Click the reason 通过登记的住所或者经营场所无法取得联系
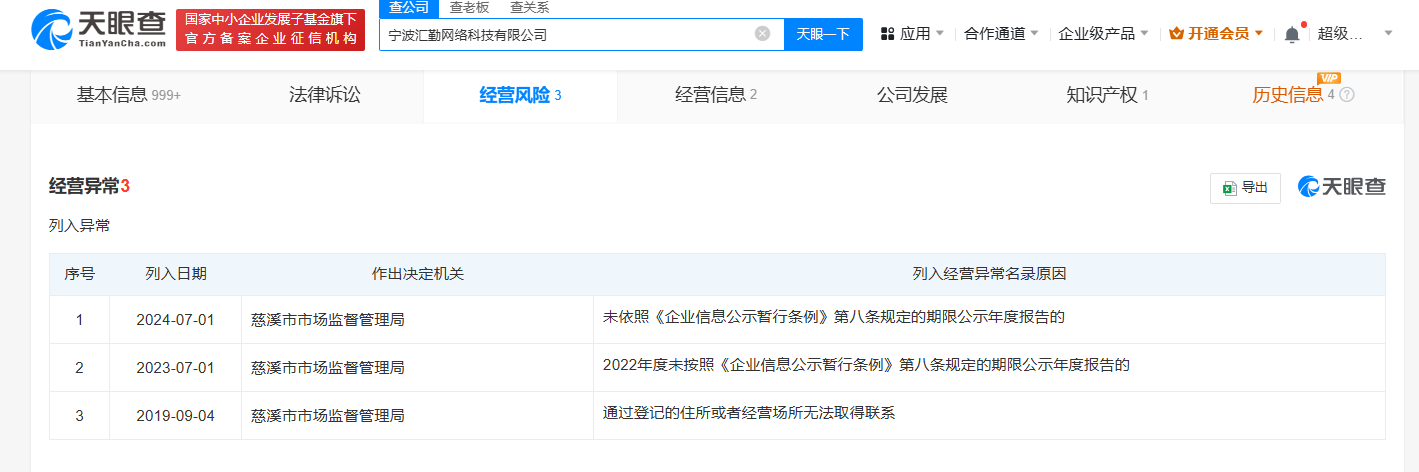Image resolution: width=1419 pixels, height=472 pixels. (749, 412)
